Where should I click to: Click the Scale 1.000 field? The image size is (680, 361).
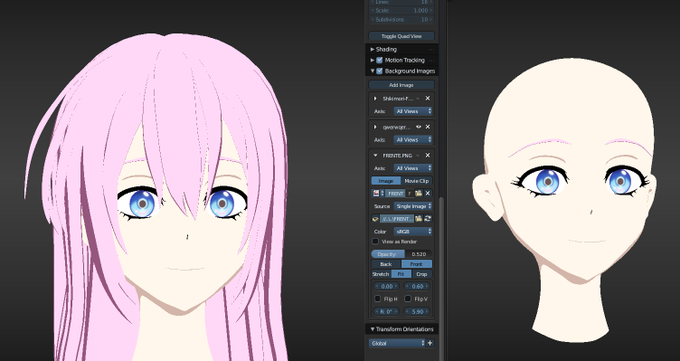pos(401,10)
